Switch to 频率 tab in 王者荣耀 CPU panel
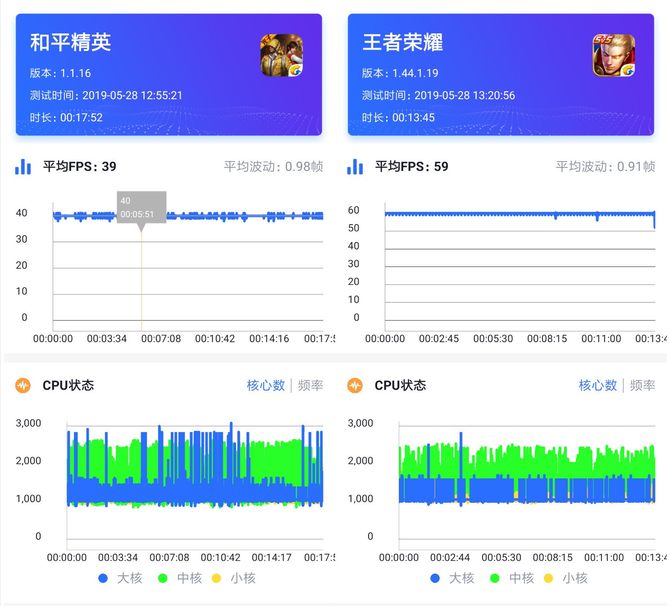 click(642, 385)
